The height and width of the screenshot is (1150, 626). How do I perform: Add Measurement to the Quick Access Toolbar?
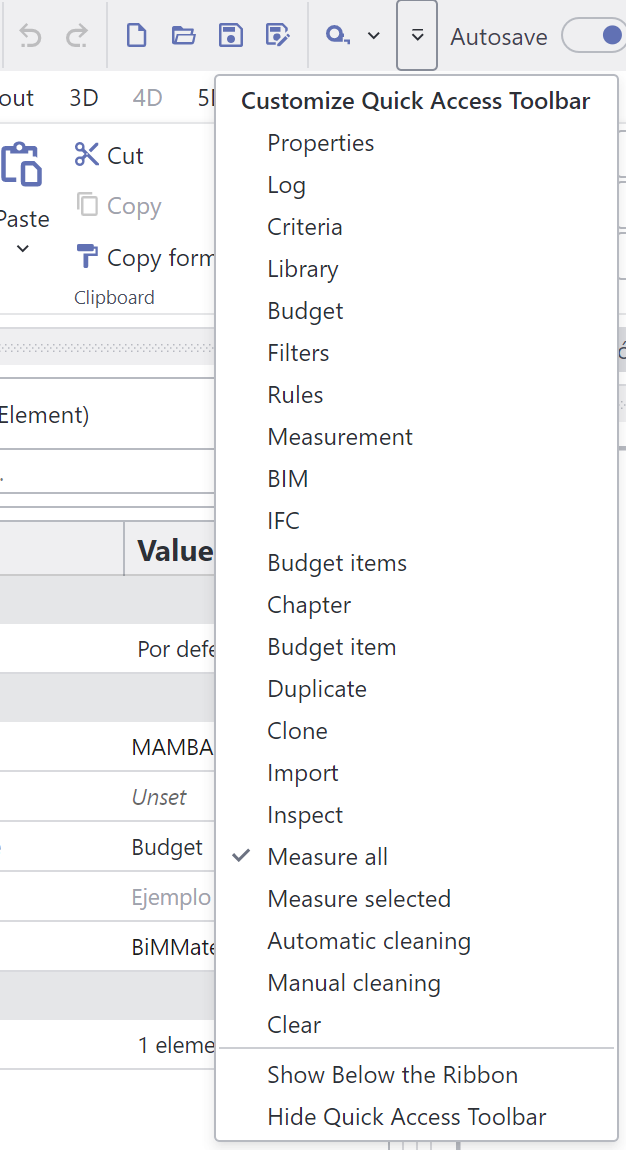click(x=416, y=437)
